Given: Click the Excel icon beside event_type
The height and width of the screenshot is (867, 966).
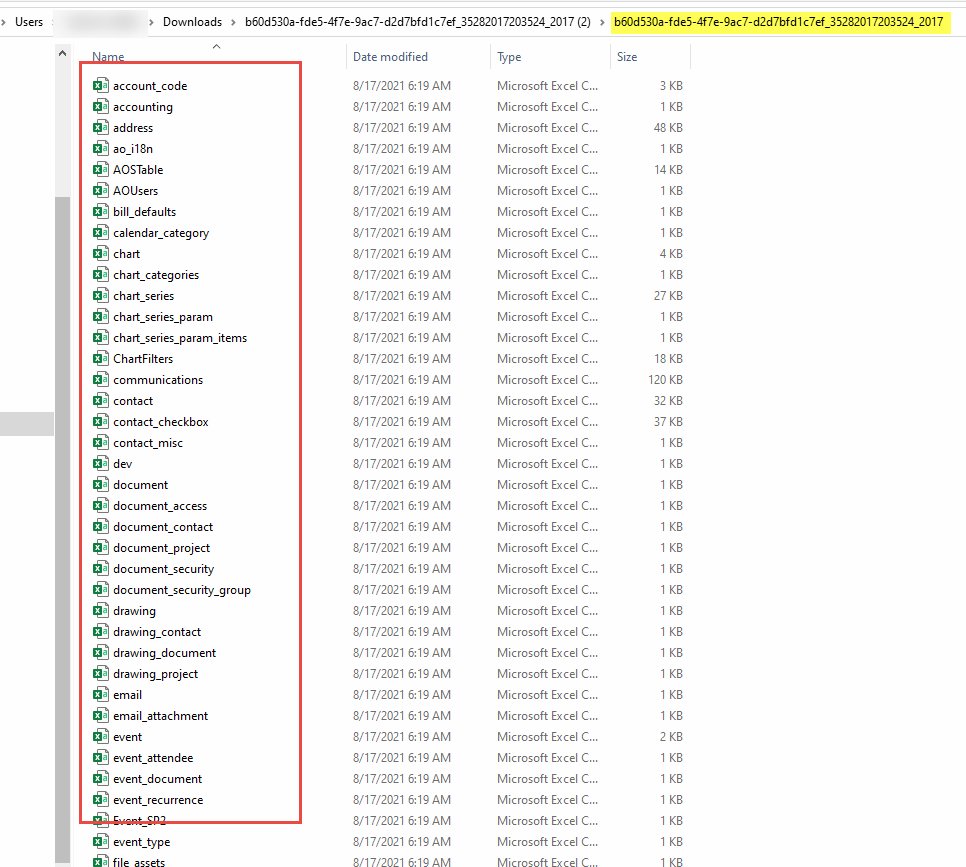Looking at the screenshot, I should coord(100,841).
